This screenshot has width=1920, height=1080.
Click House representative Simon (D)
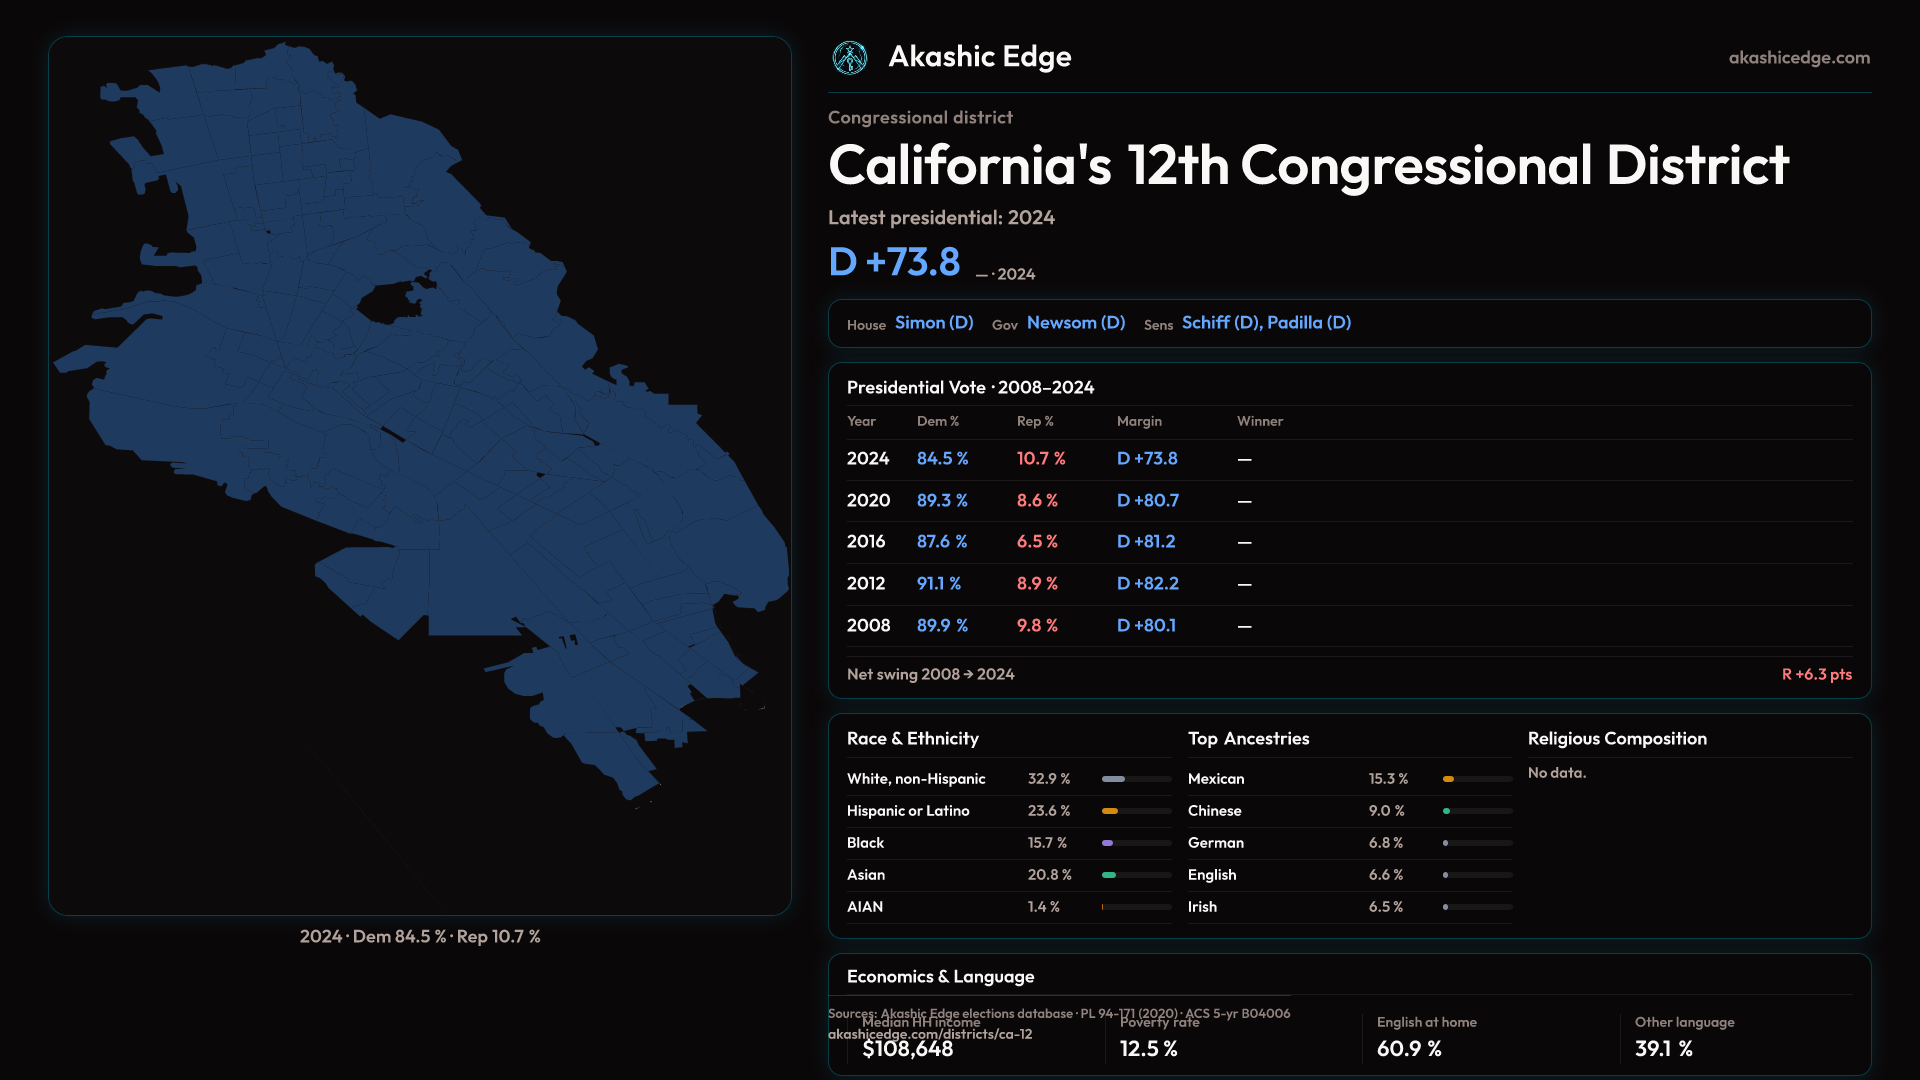(x=933, y=323)
